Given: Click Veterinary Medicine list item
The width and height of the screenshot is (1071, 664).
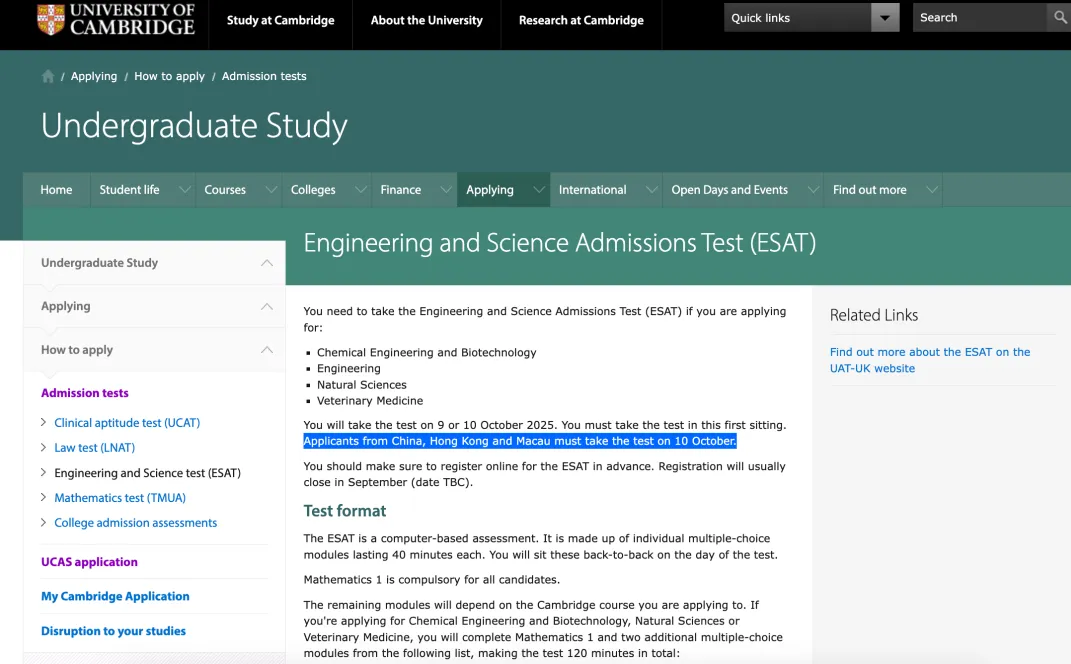Looking at the screenshot, I should point(370,401).
